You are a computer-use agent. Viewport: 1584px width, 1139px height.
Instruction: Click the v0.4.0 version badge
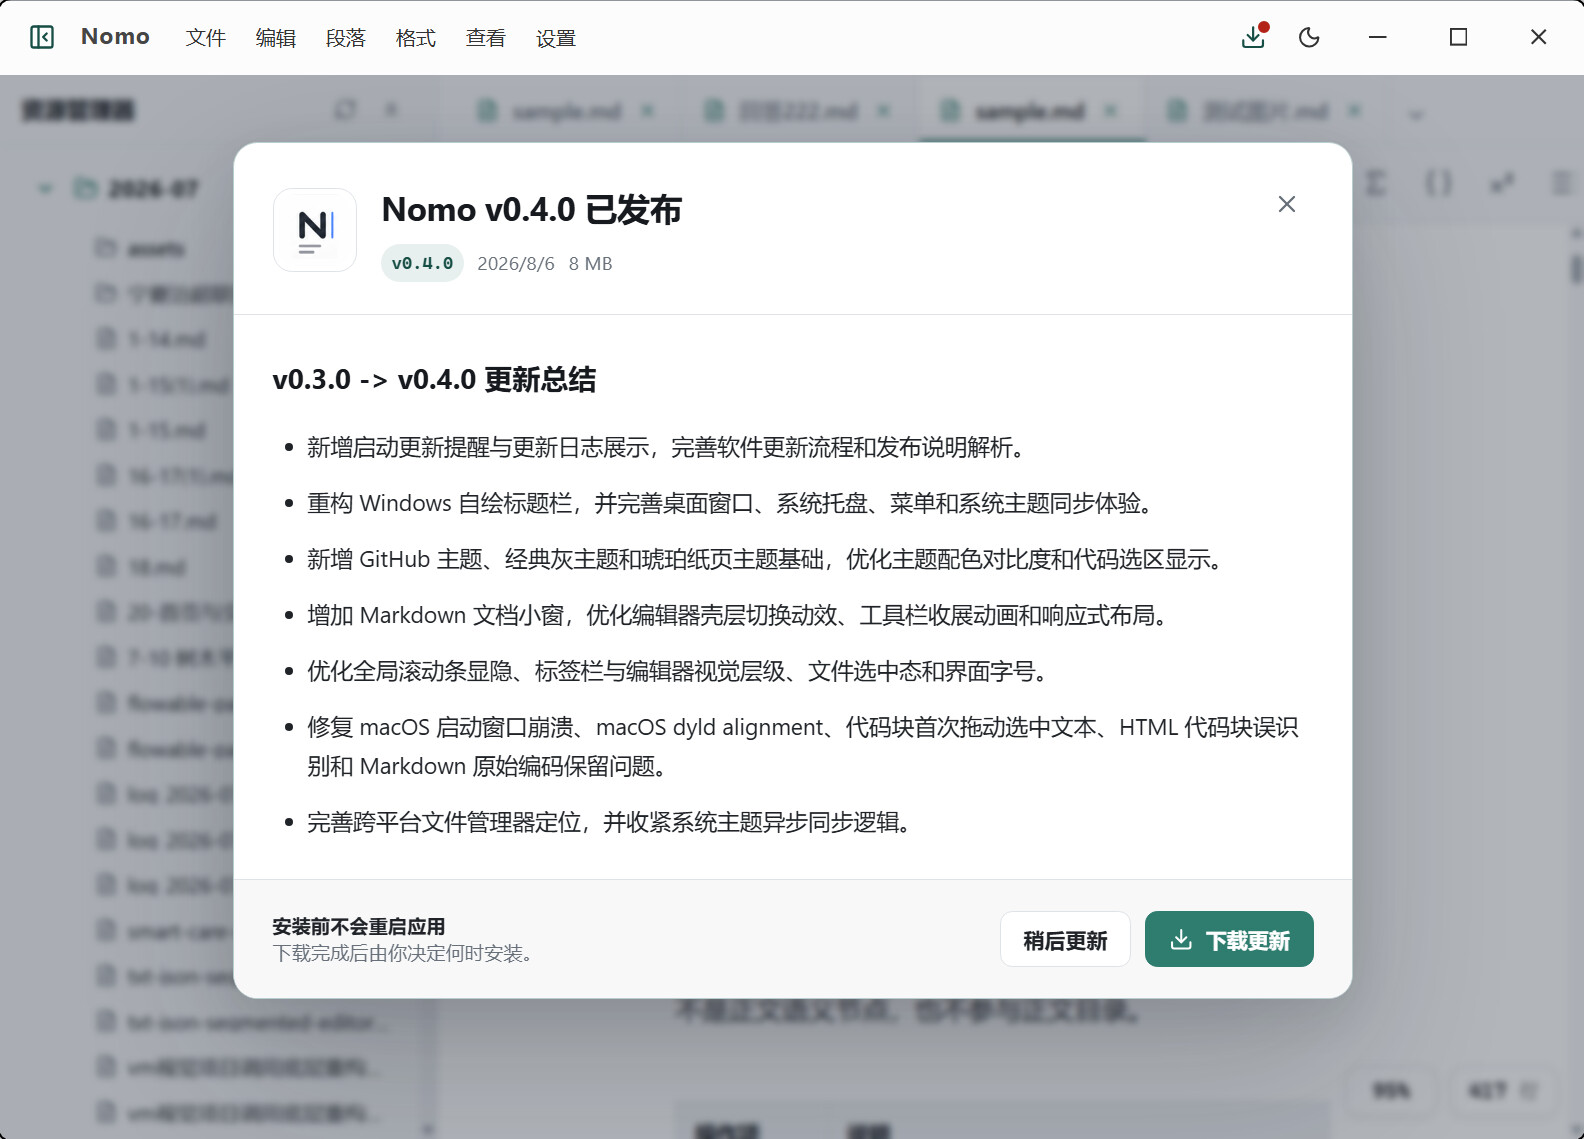coord(422,263)
